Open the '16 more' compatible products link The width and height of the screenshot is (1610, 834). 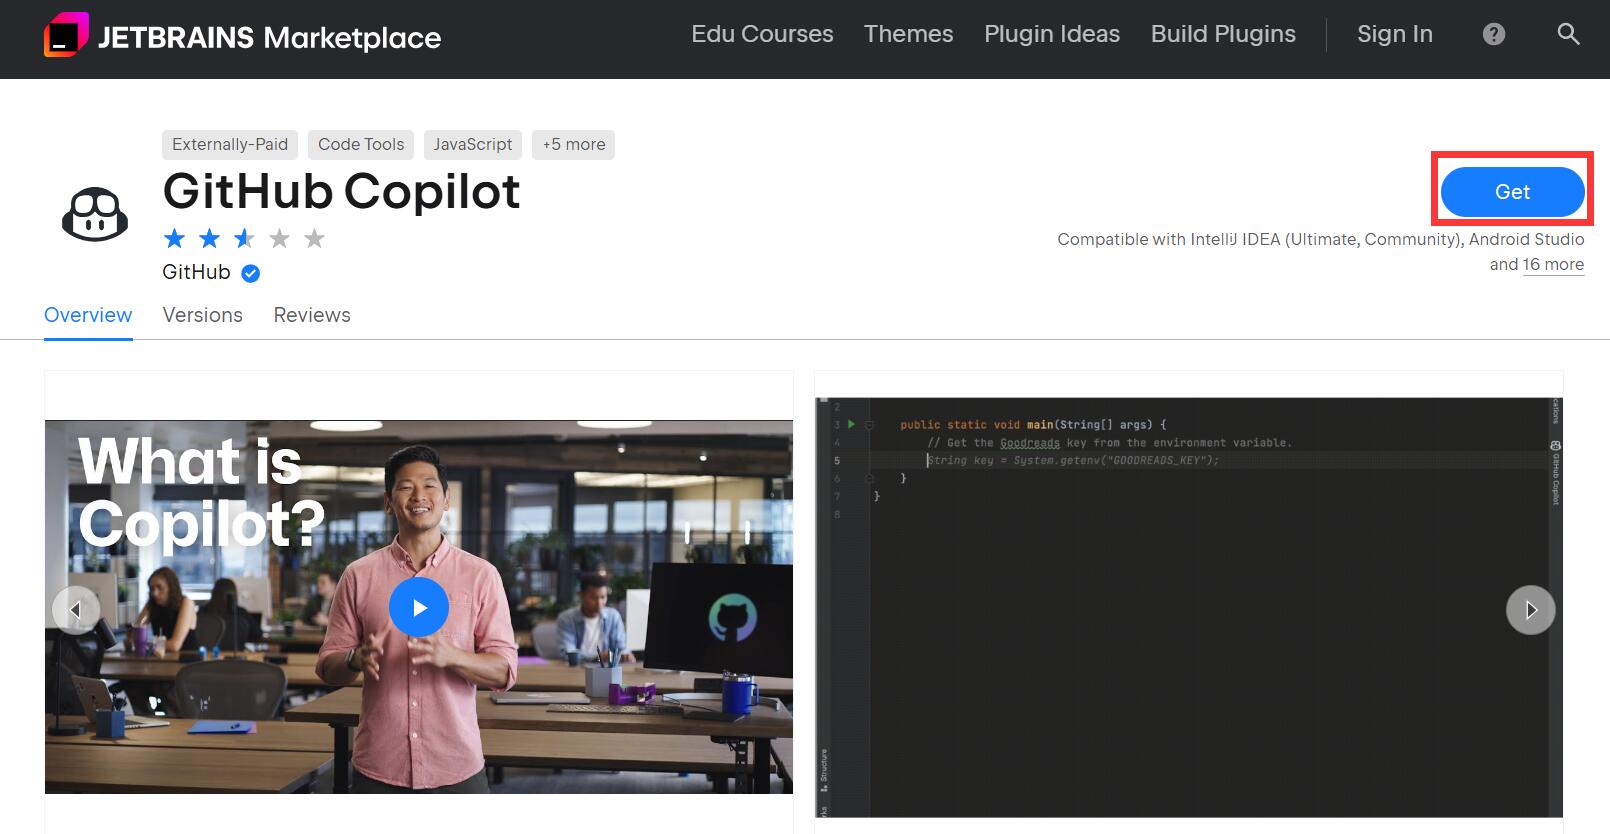coord(1553,265)
